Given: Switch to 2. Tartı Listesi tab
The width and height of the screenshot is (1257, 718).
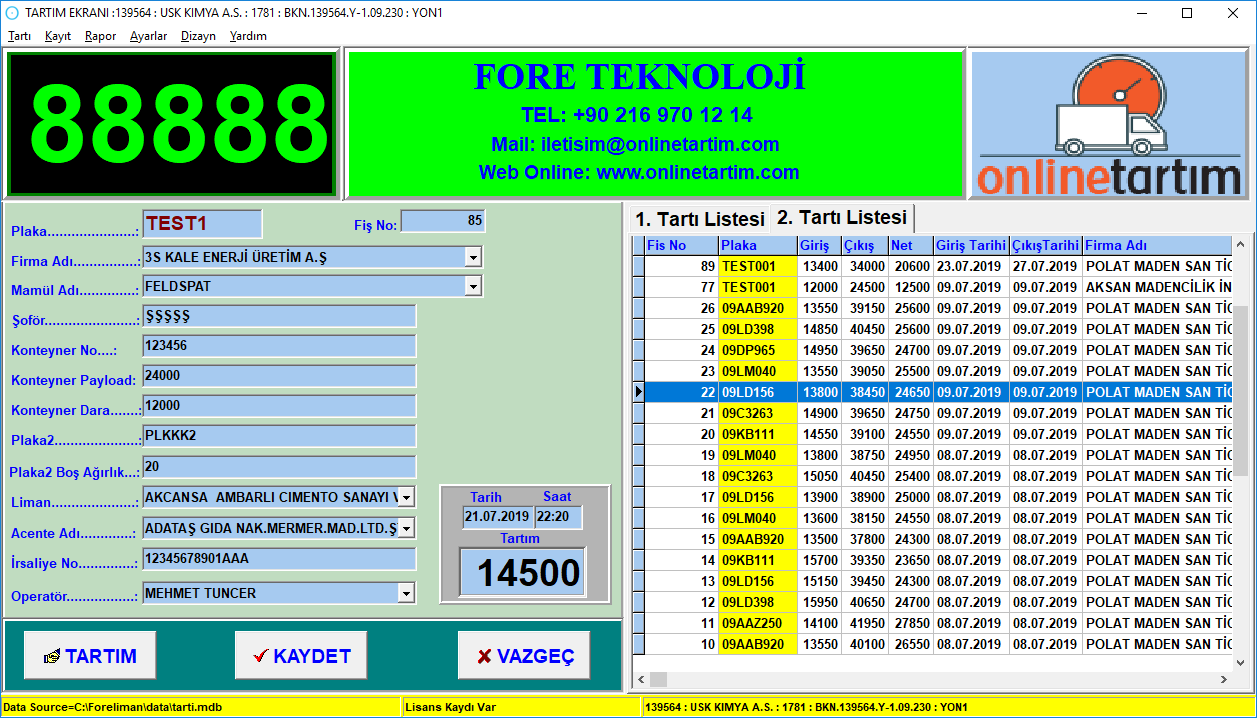Looking at the screenshot, I should (842, 217).
